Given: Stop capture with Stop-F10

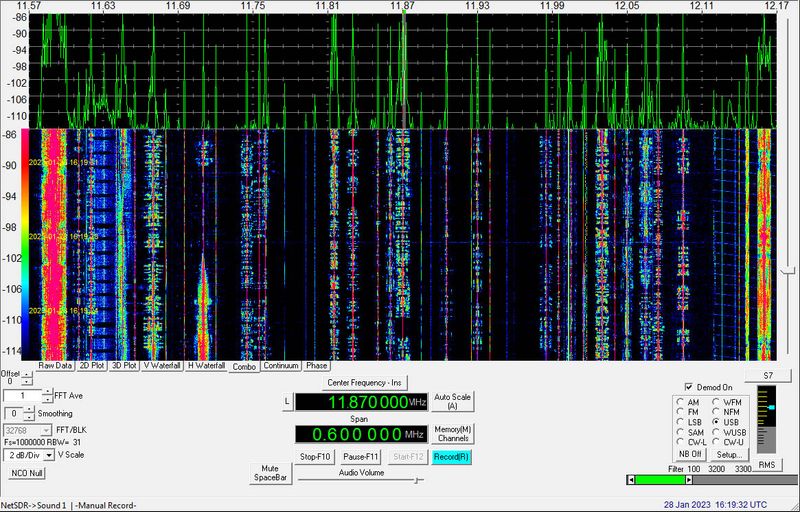Looking at the screenshot, I should 315,457.
